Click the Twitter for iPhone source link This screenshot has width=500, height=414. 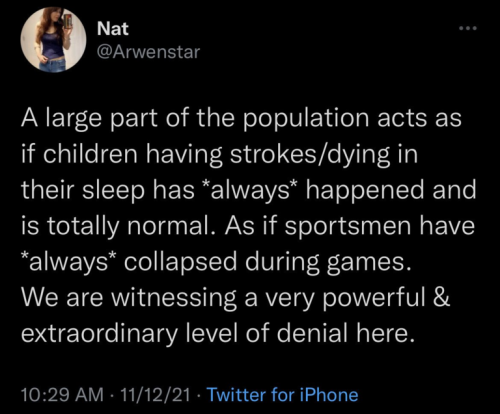click(282, 395)
